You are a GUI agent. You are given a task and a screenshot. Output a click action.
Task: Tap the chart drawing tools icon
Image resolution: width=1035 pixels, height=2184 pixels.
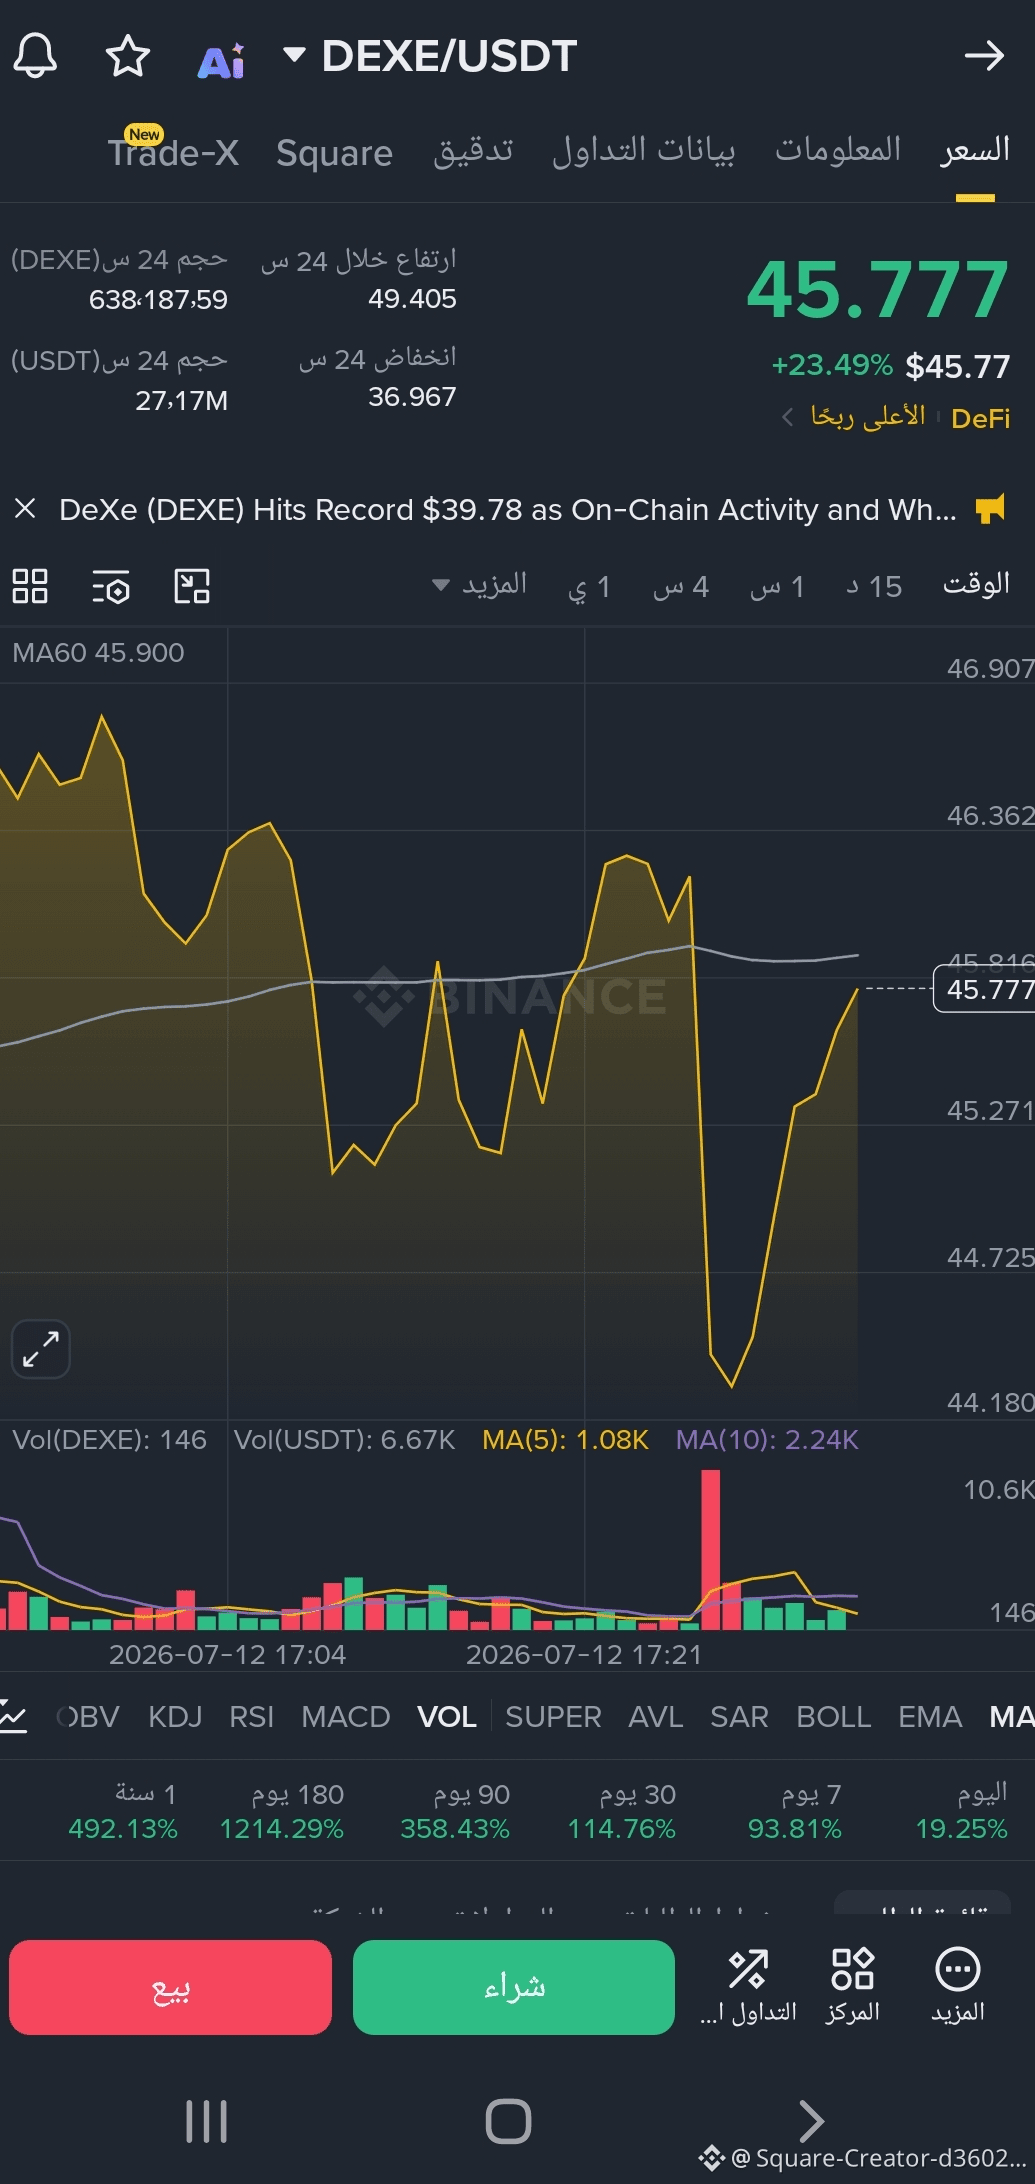click(x=192, y=586)
